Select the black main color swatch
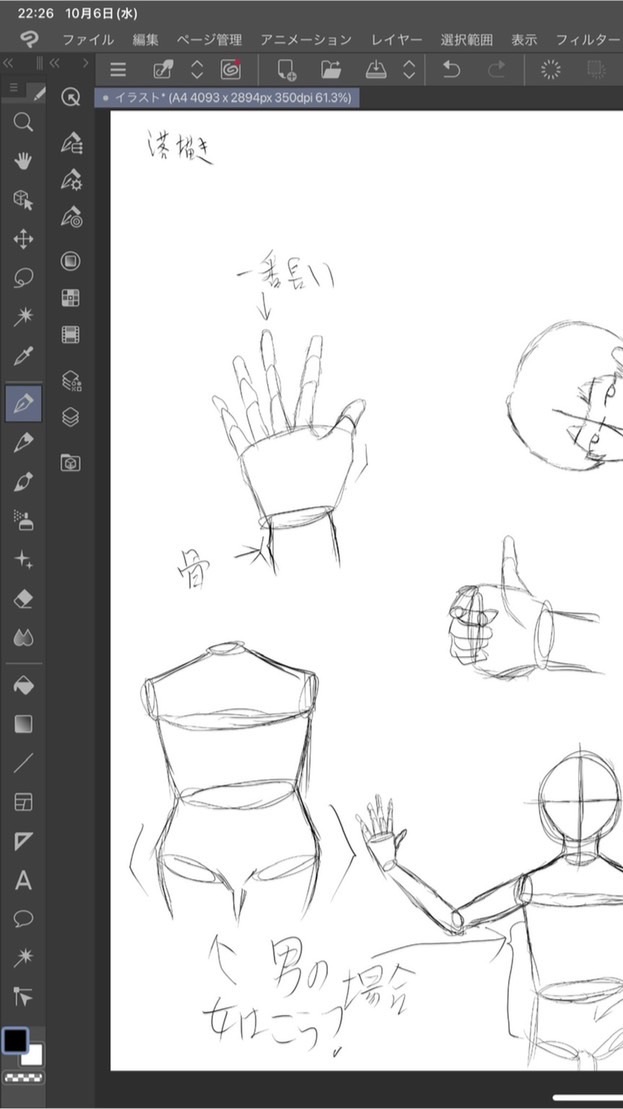 (16, 1040)
